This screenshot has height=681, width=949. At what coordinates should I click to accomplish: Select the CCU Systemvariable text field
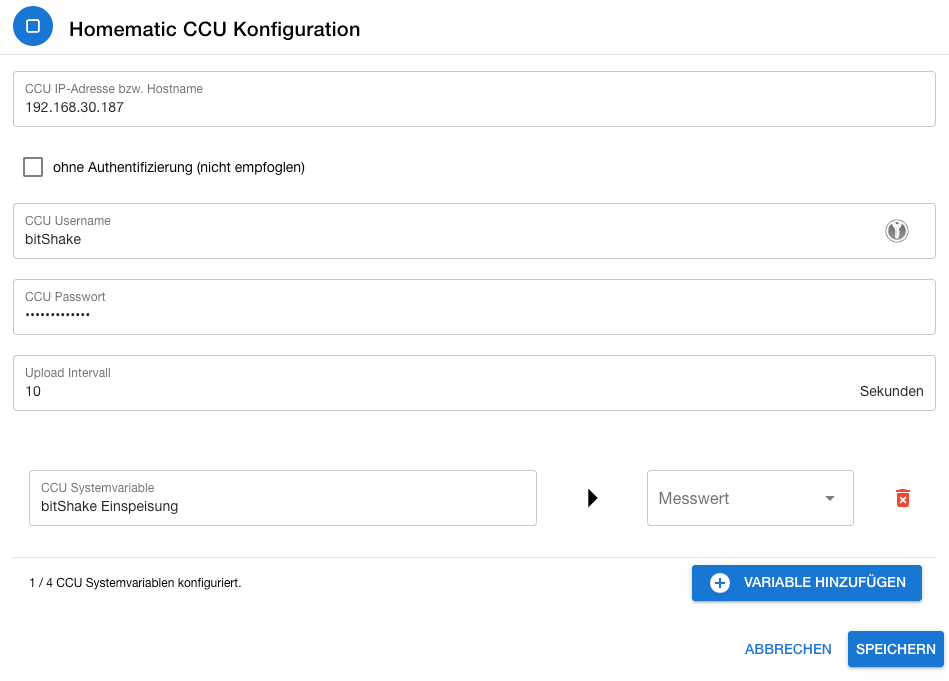coord(283,497)
